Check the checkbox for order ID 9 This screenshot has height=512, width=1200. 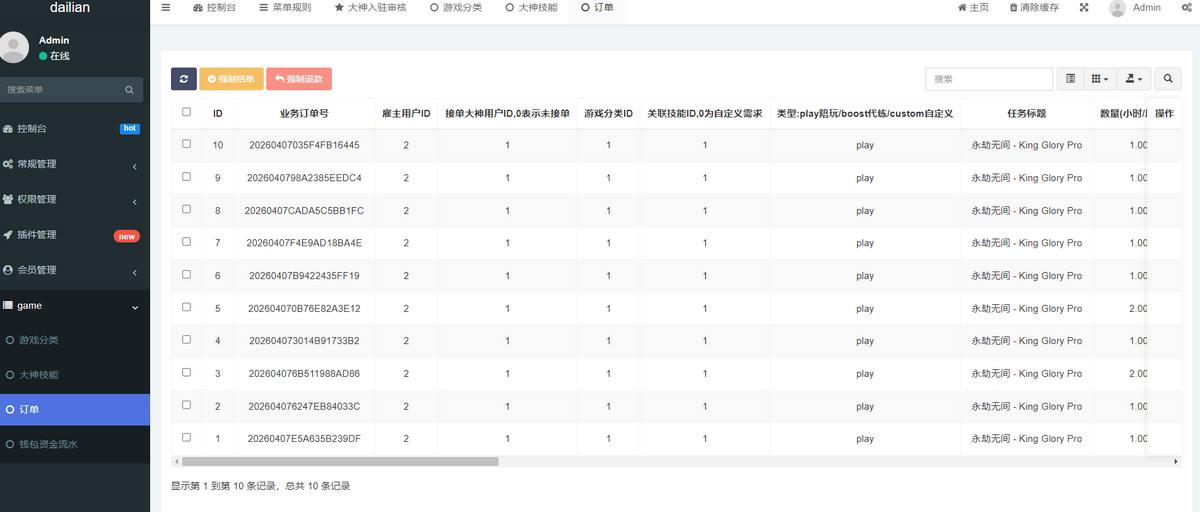pyautogui.click(x=186, y=177)
